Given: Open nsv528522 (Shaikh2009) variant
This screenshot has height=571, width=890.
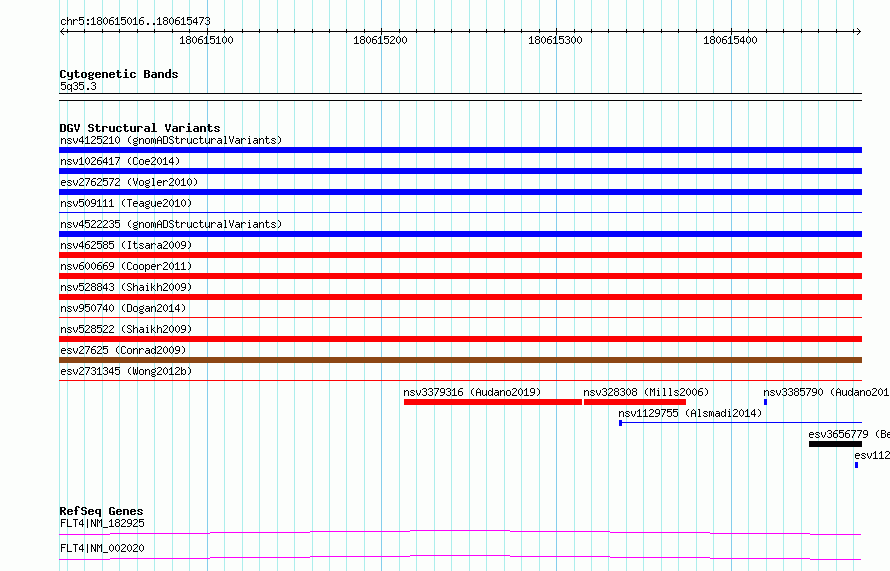Looking at the screenshot, I should [x=126, y=329].
